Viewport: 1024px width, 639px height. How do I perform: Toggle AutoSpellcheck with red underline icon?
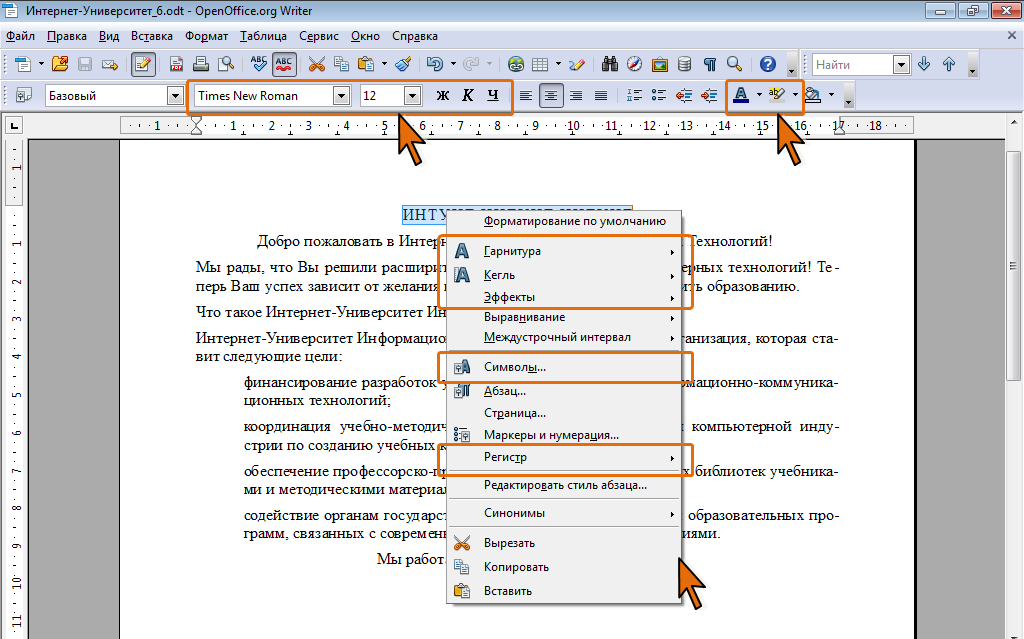284,64
